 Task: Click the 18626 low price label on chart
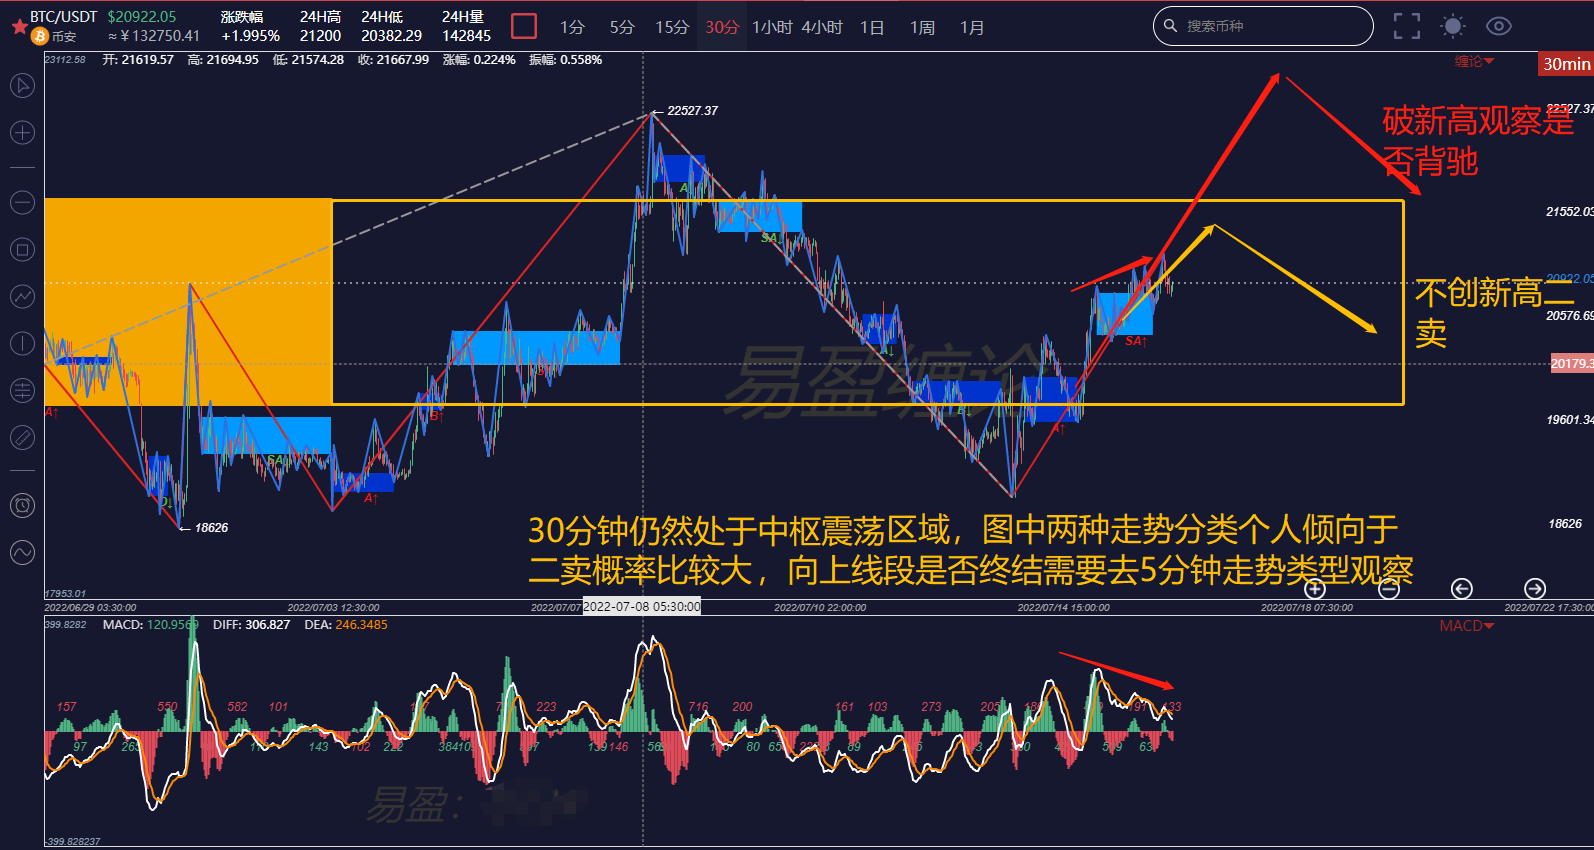pos(211,528)
